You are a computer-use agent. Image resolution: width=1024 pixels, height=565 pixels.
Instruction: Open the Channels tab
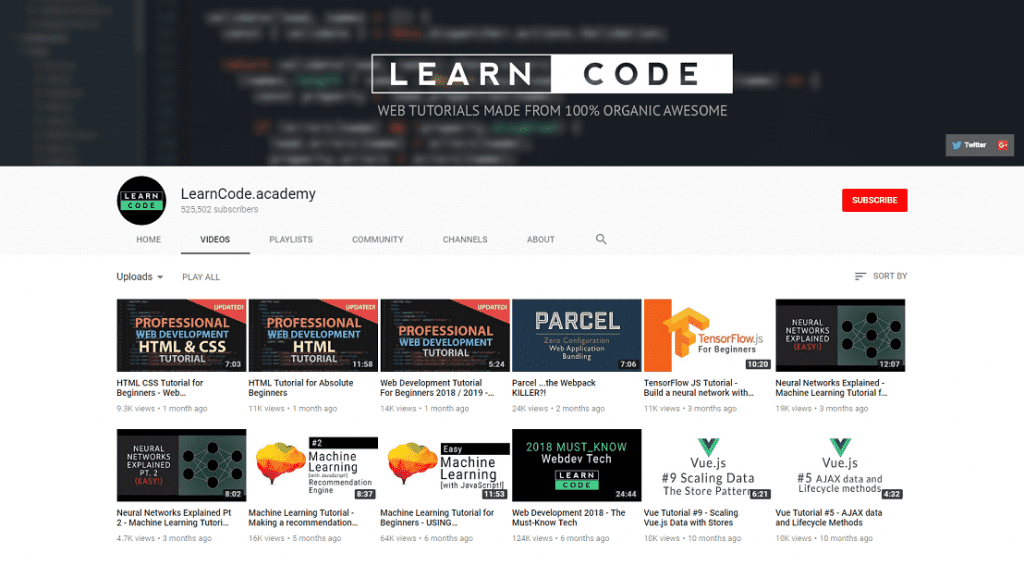pos(465,240)
